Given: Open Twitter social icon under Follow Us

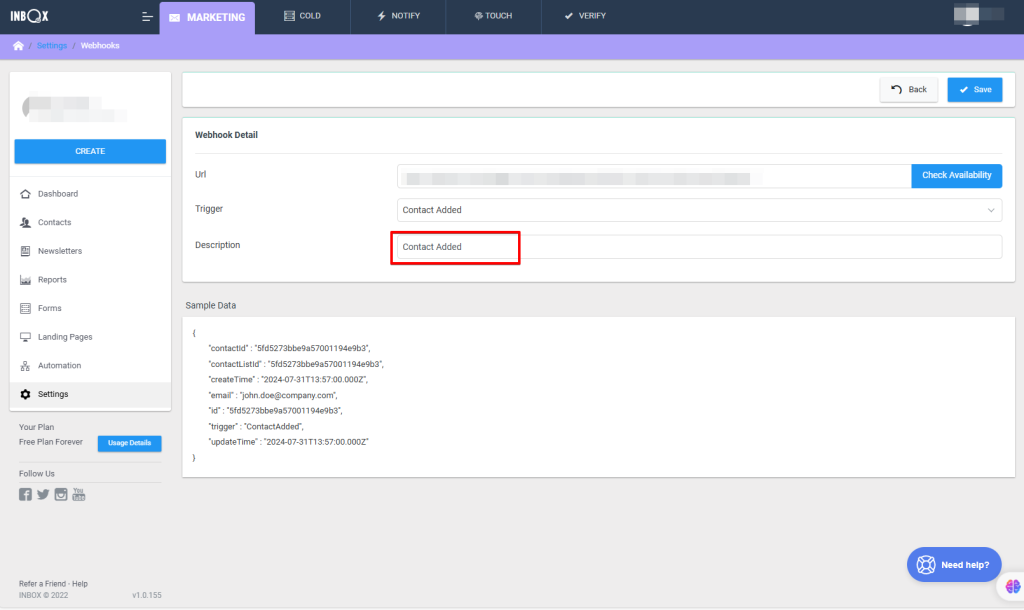Looking at the screenshot, I should click(x=43, y=494).
